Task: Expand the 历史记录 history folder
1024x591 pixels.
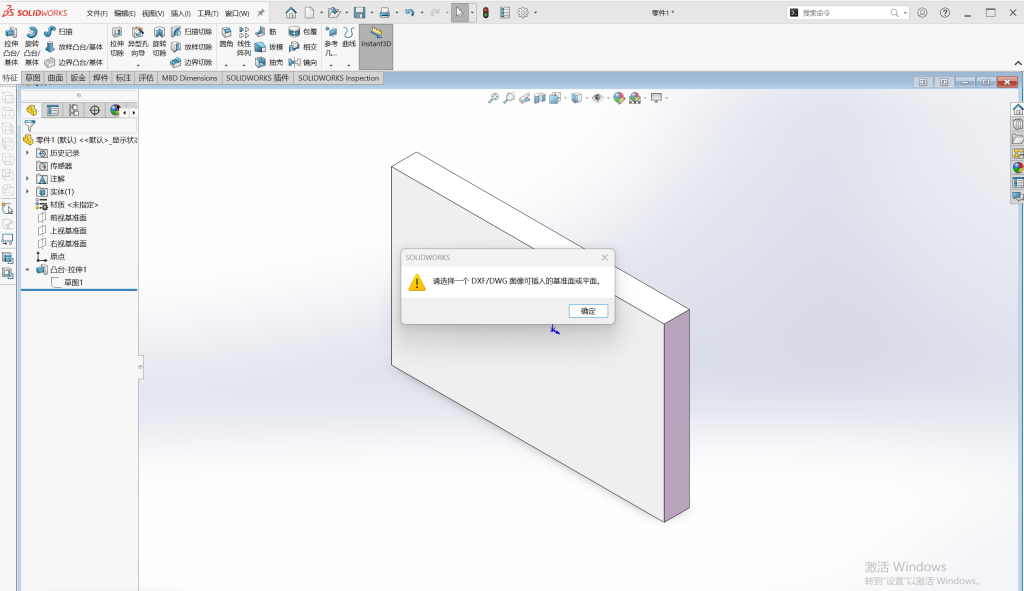Action: pos(27,153)
